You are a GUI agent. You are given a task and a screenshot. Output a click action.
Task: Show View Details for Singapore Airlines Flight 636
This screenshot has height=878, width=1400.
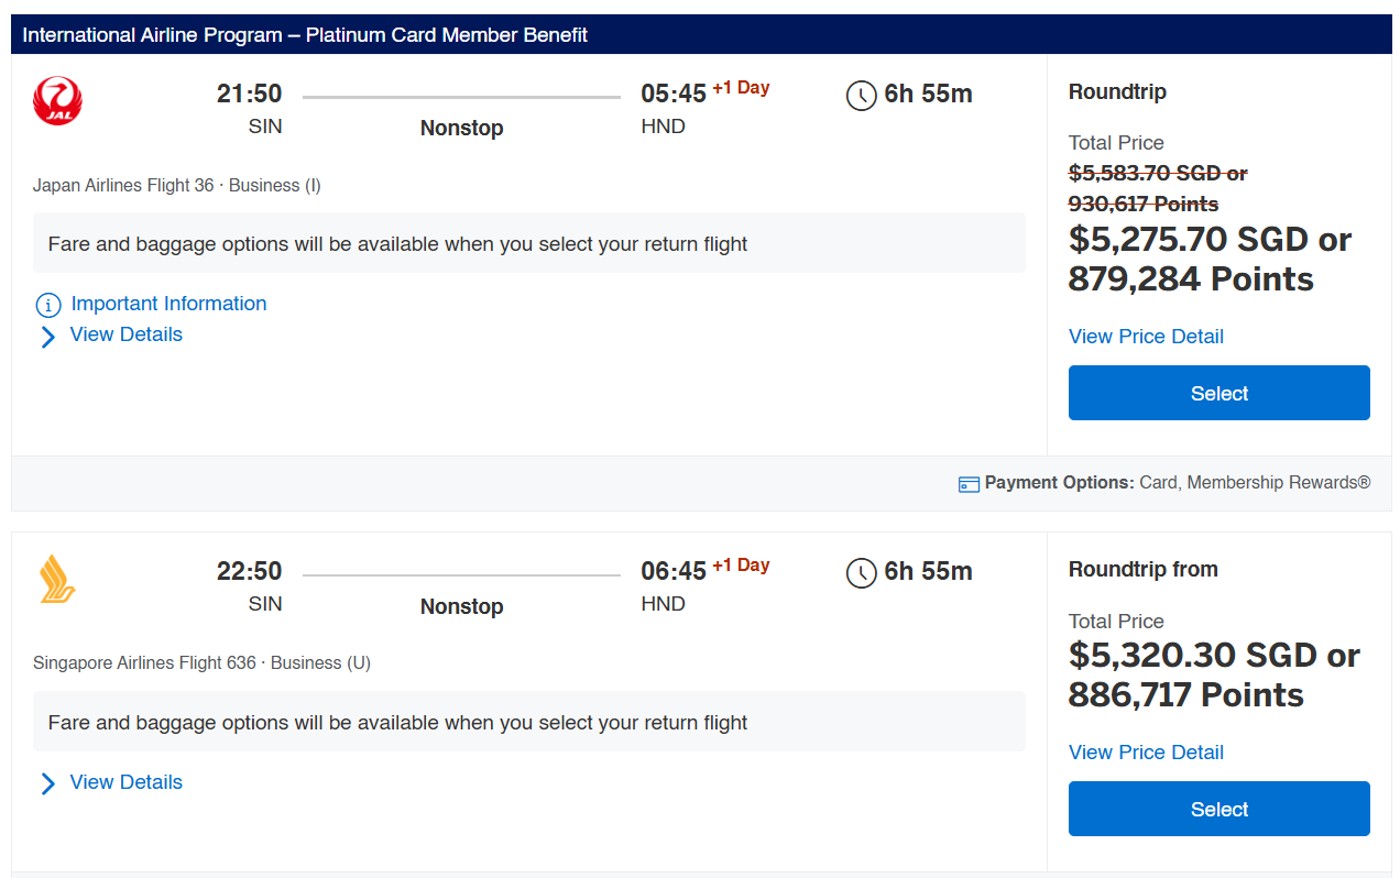[x=126, y=783]
